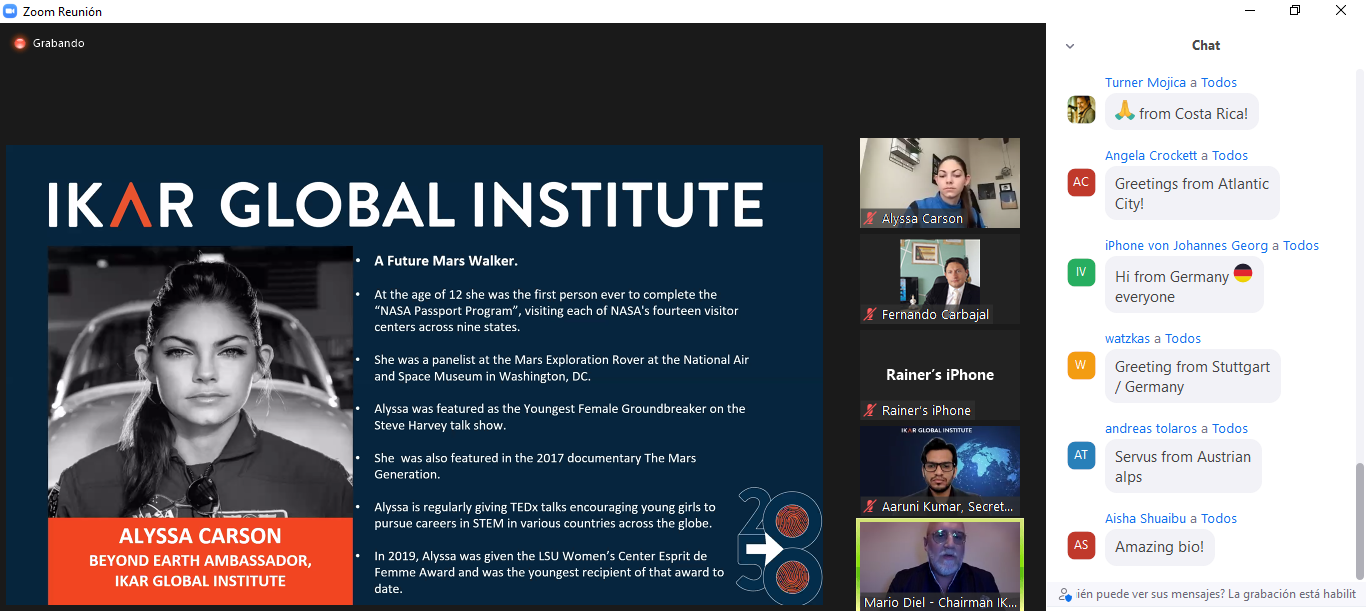Click the orange ALYSSA CARSON title banner
Screen dimensions: 1366x611
(x=200, y=560)
